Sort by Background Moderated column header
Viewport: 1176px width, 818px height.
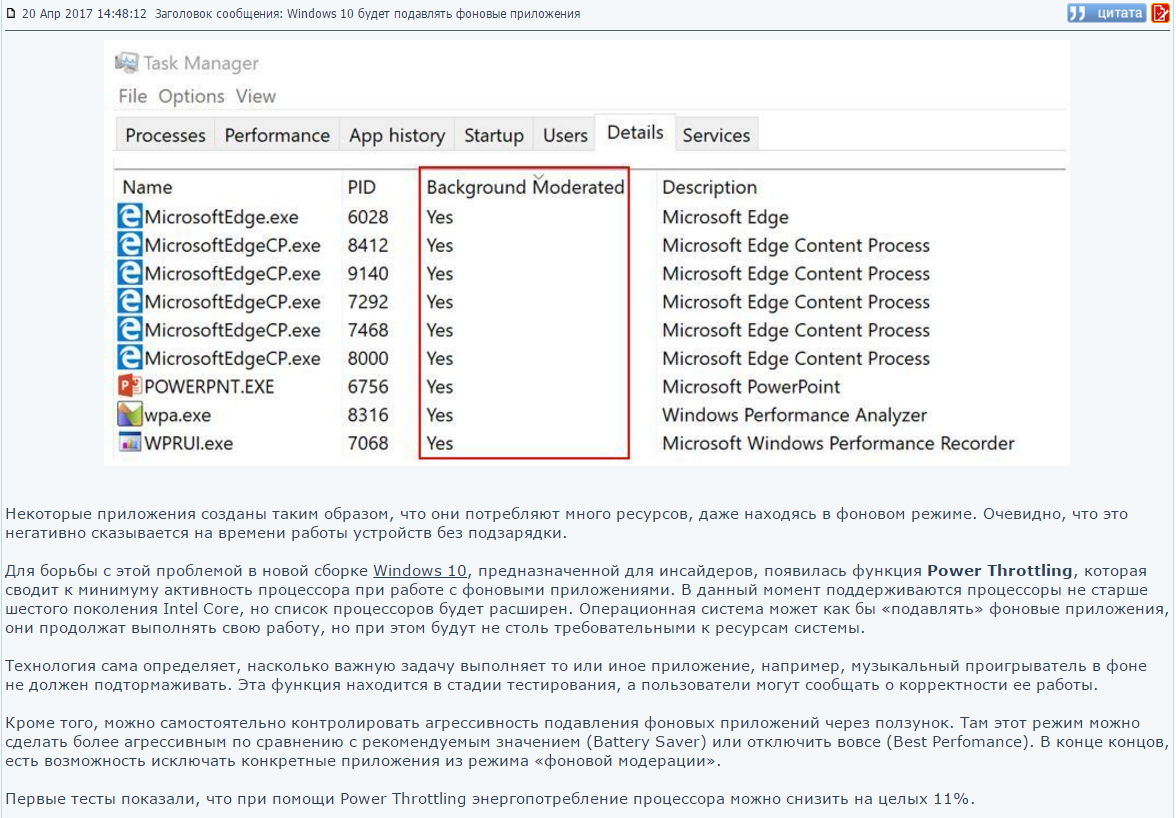[x=525, y=187]
